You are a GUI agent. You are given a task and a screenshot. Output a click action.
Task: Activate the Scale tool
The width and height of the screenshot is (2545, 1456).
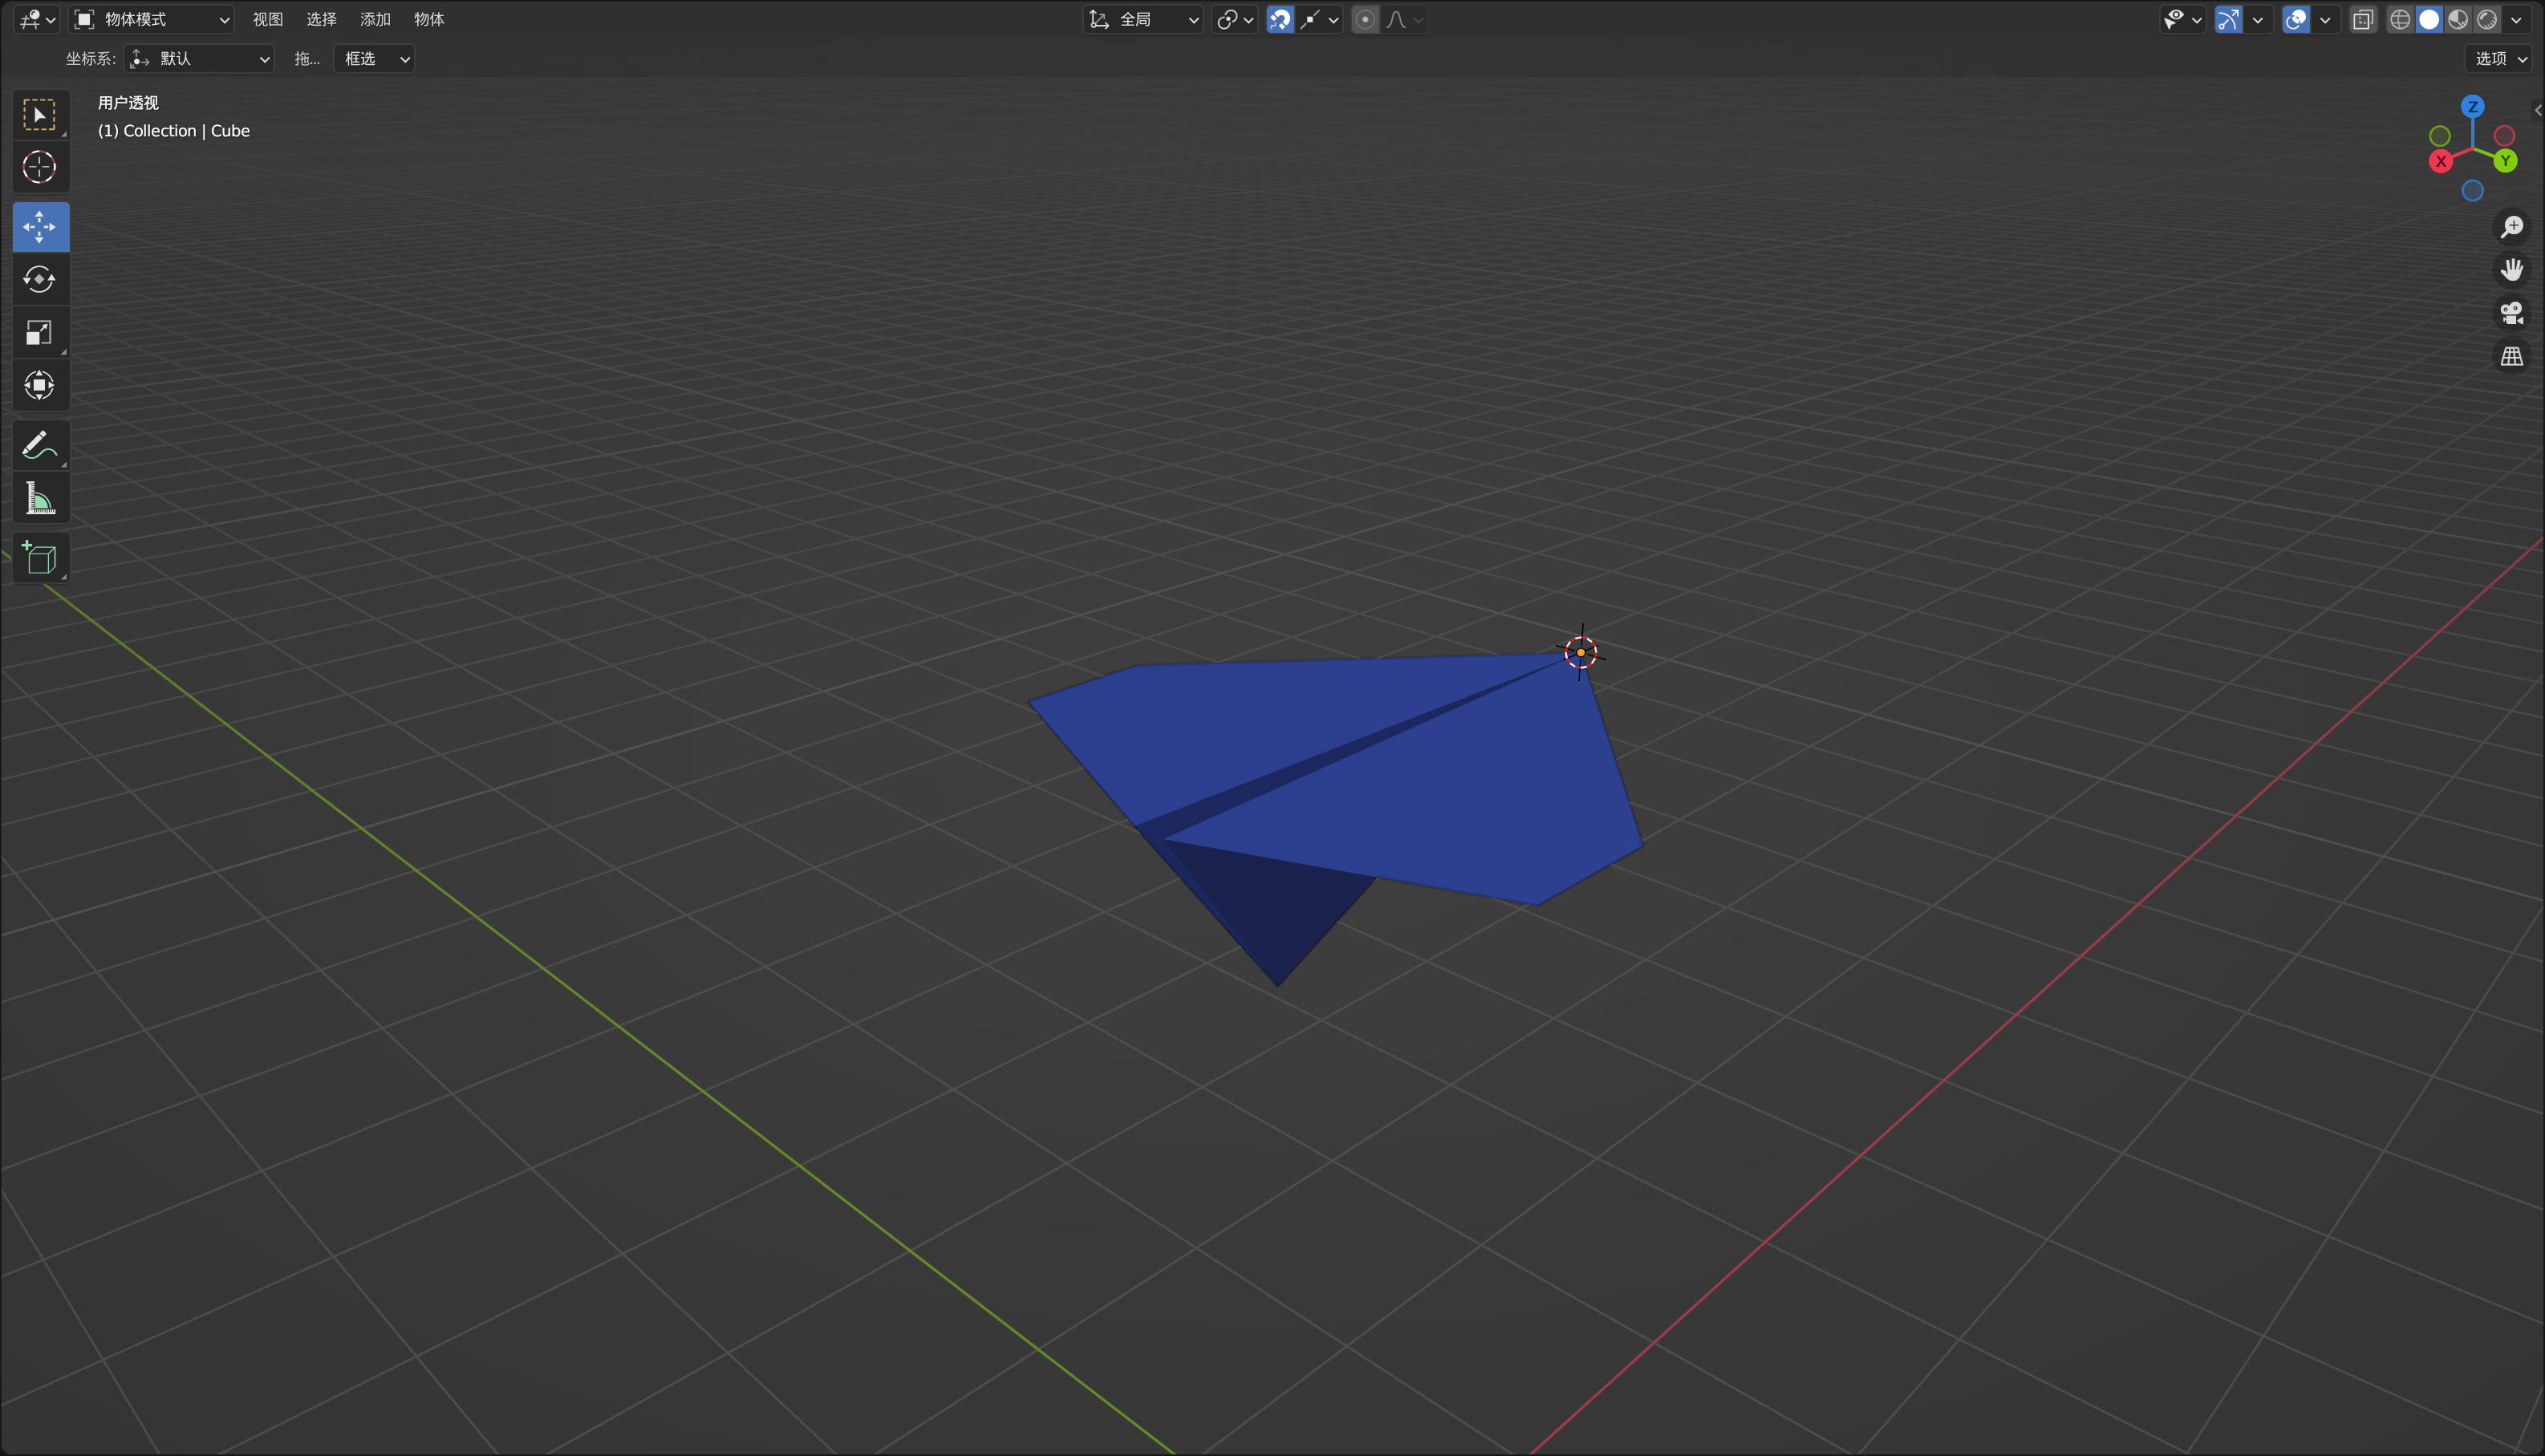(40, 332)
